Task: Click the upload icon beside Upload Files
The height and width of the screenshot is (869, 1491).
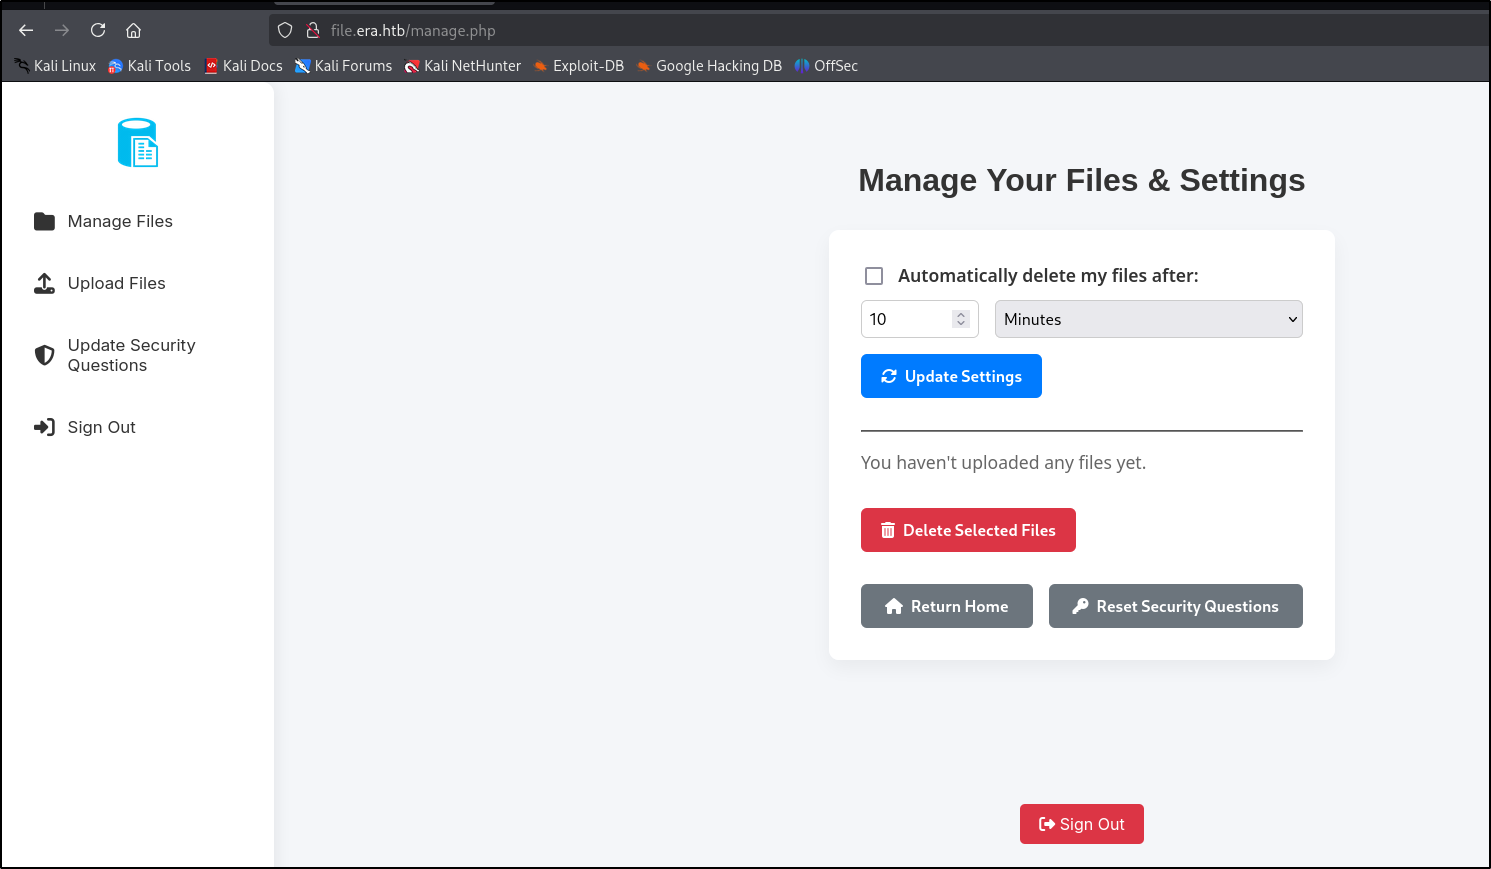Action: 44,284
